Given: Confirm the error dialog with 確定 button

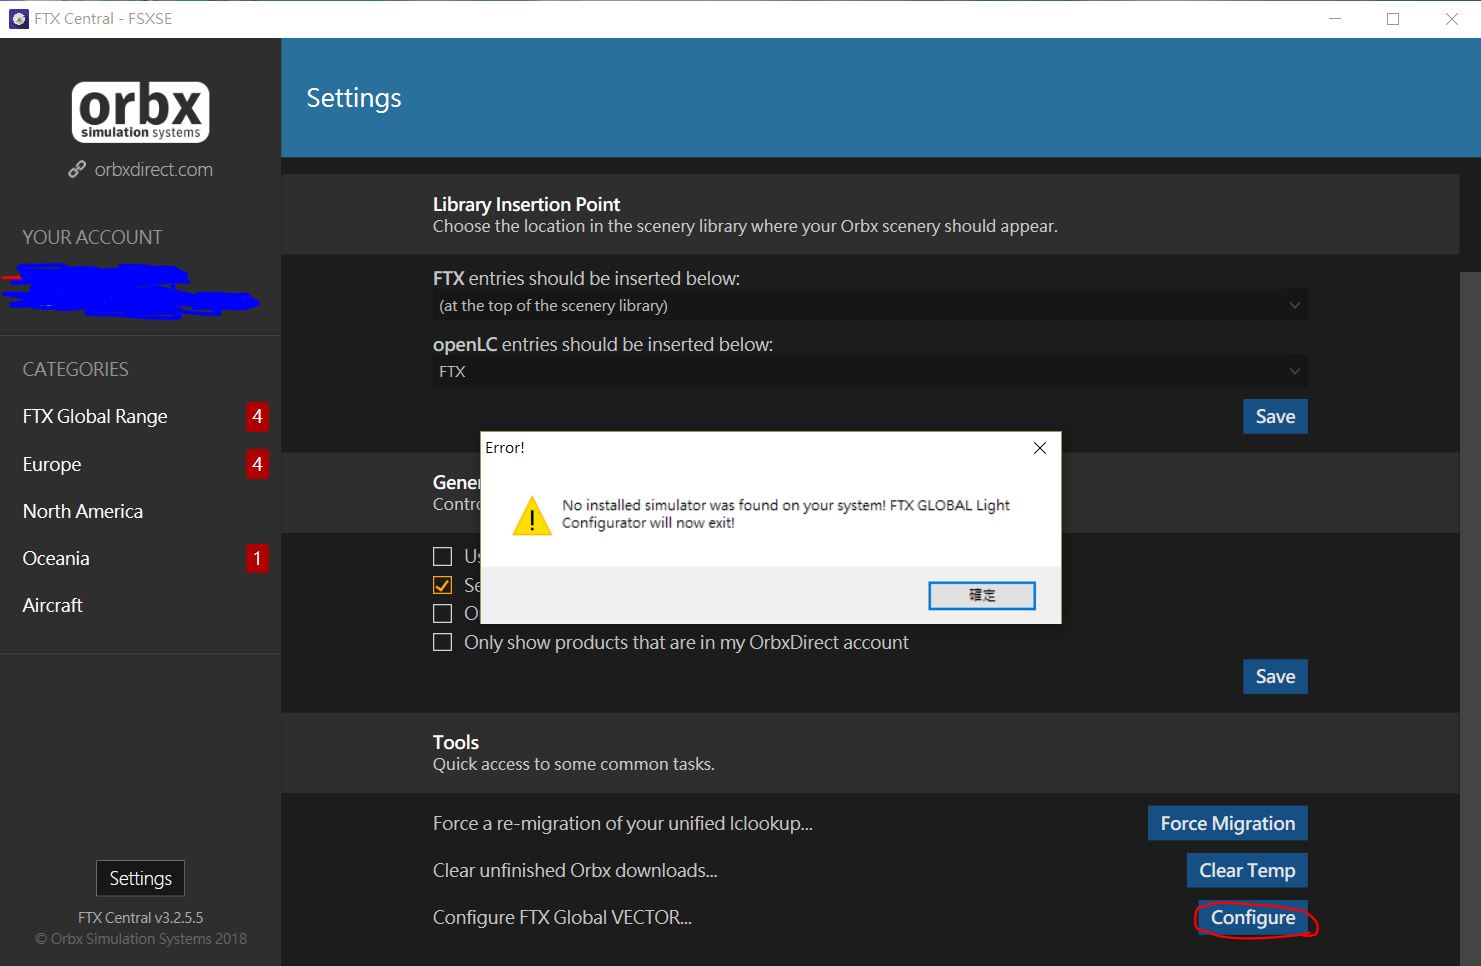Looking at the screenshot, I should click(982, 595).
